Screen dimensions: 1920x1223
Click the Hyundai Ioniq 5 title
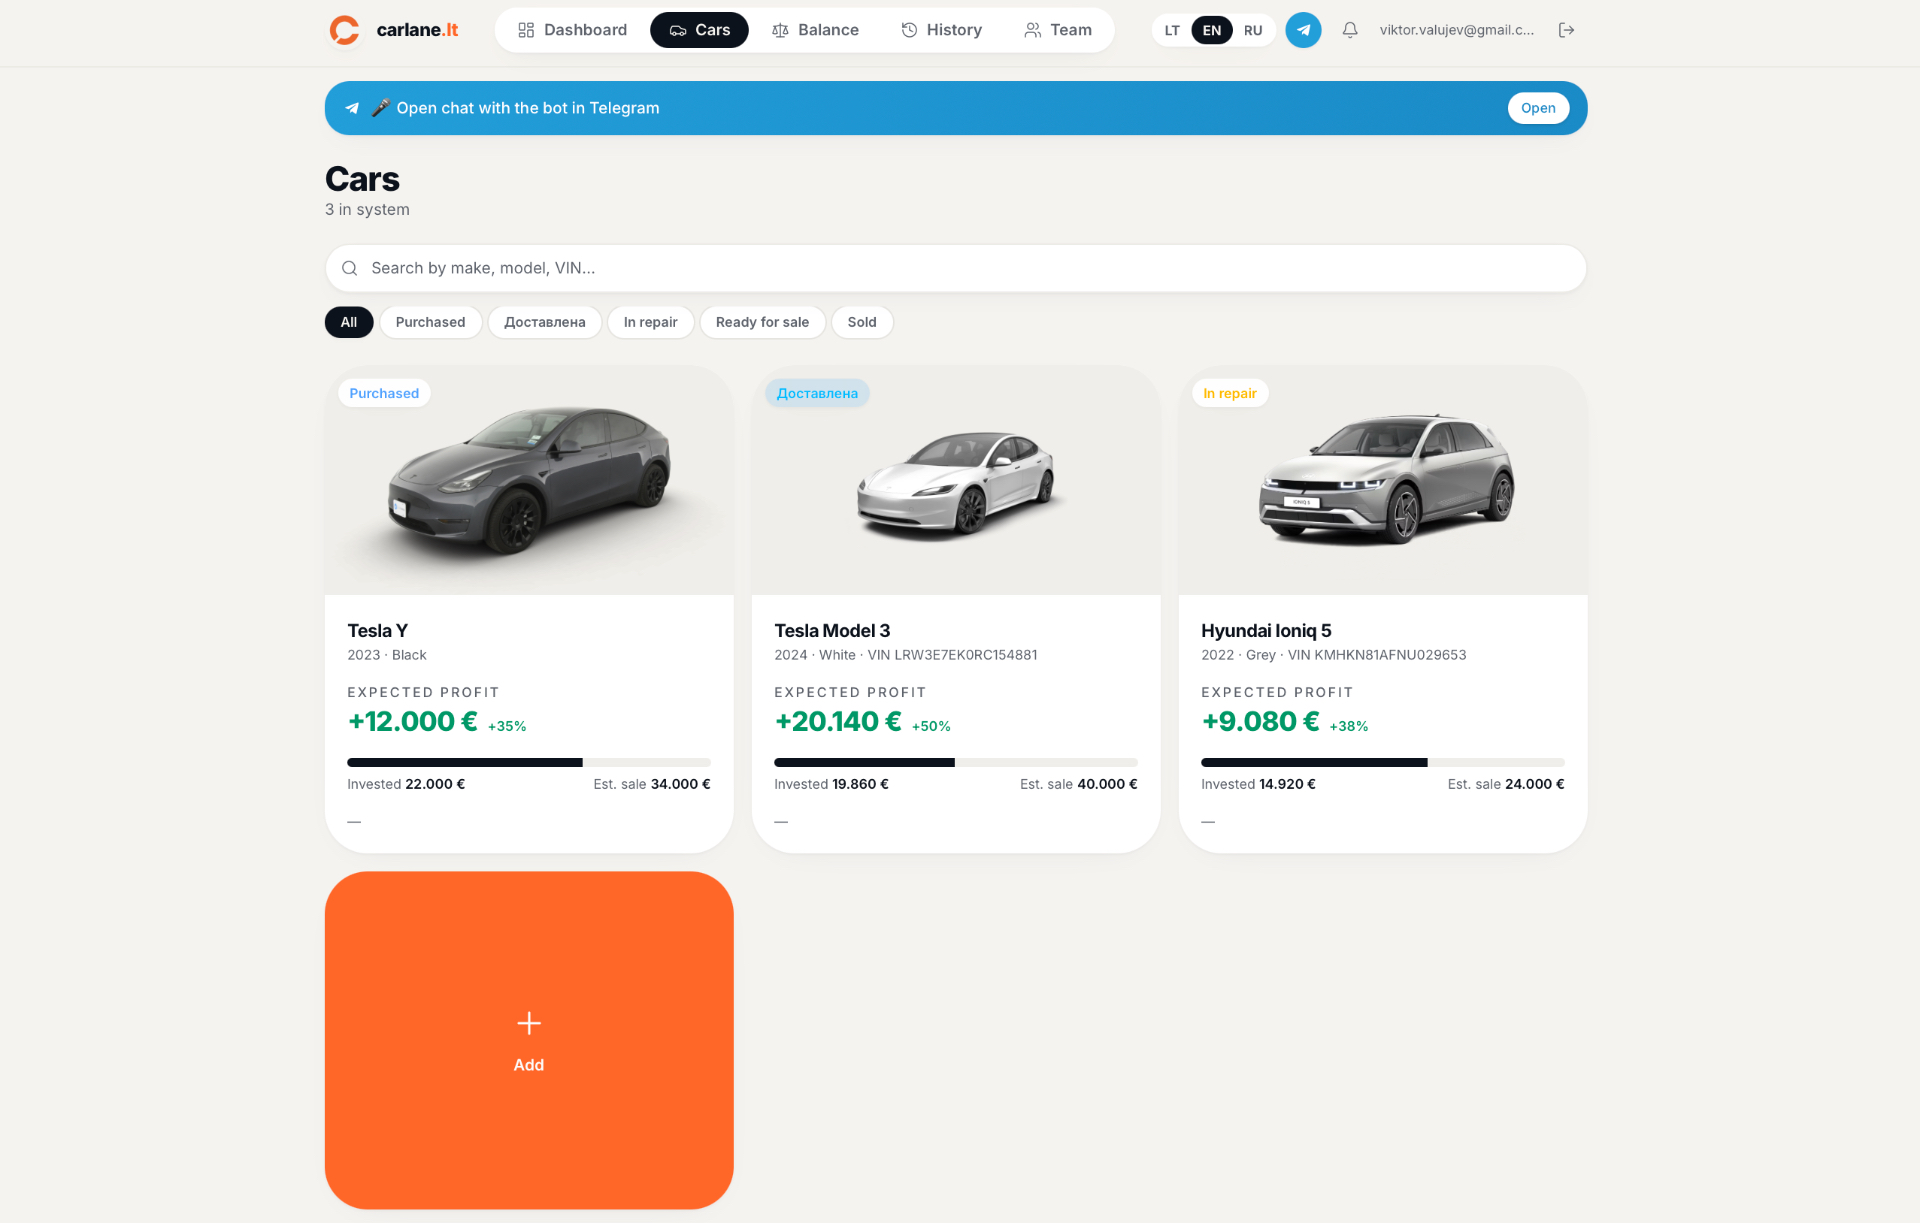pyautogui.click(x=1266, y=631)
